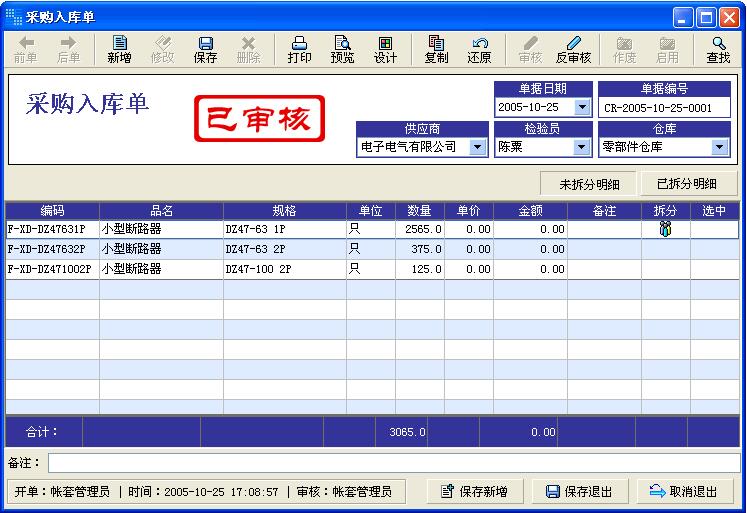Click the 设计 (Design) toolbar icon
The width and height of the screenshot is (747, 513).
385,49
